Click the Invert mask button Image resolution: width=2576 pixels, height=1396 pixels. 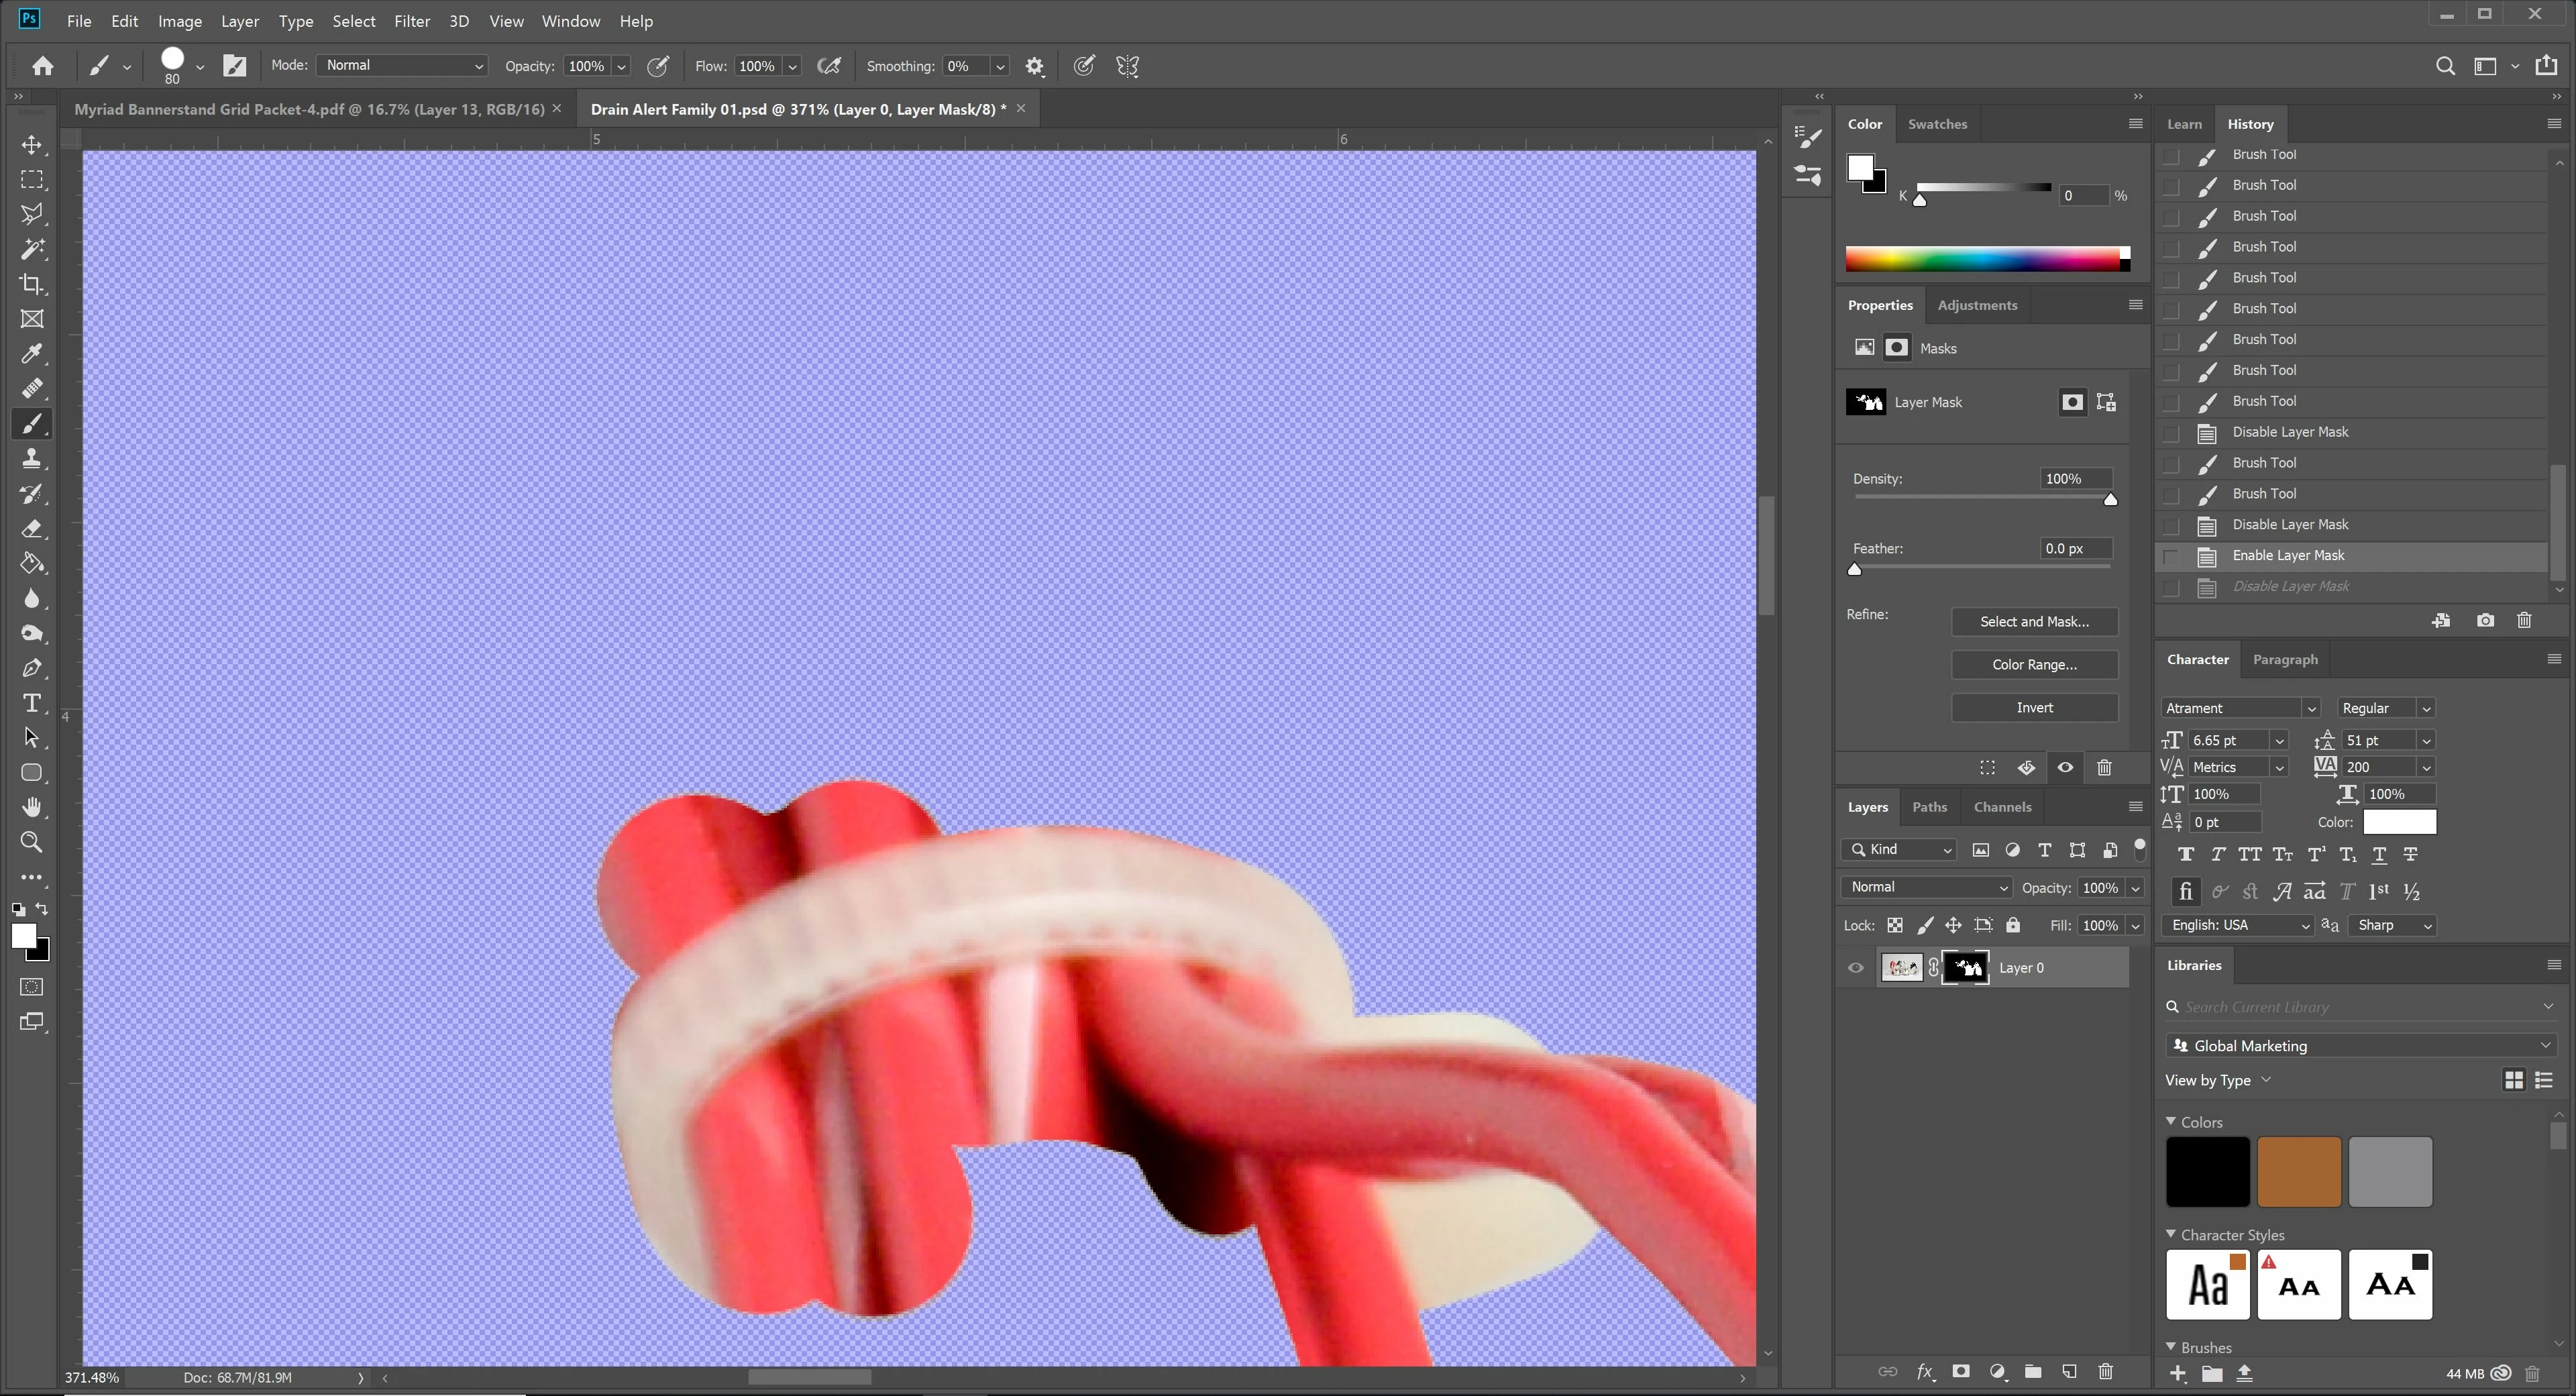(2034, 708)
